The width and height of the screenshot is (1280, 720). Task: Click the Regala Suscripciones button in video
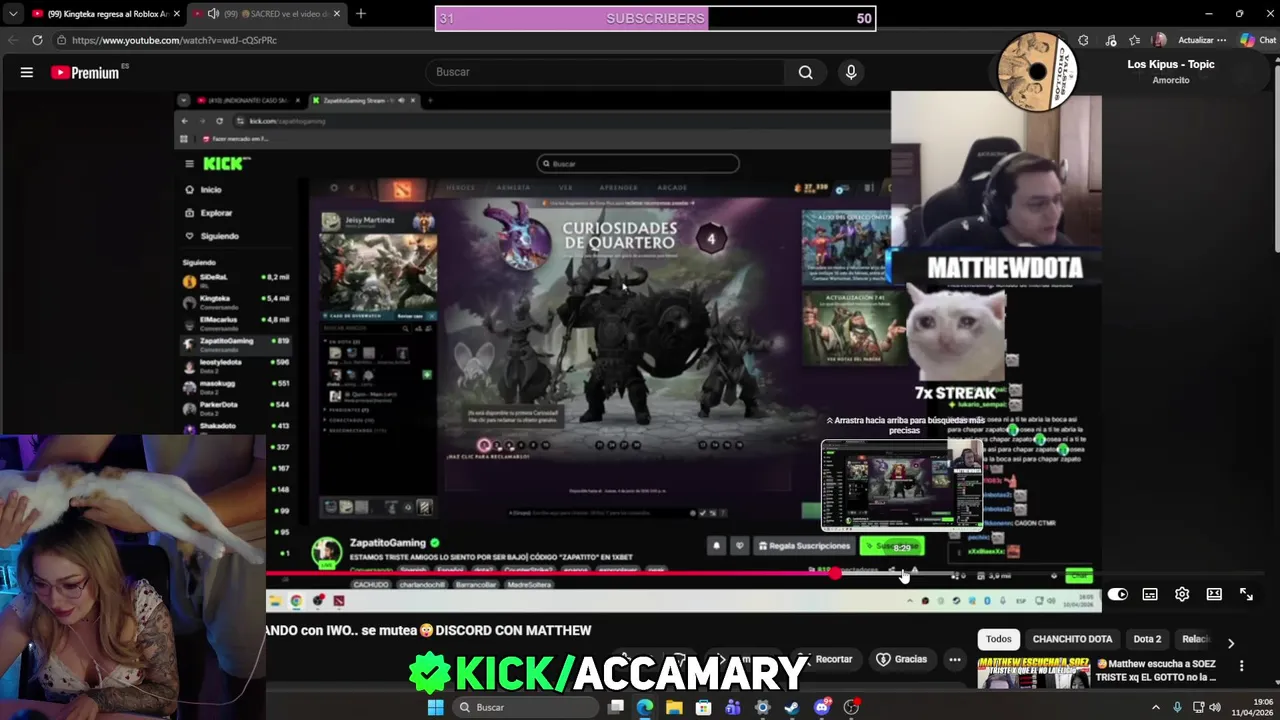tap(804, 546)
